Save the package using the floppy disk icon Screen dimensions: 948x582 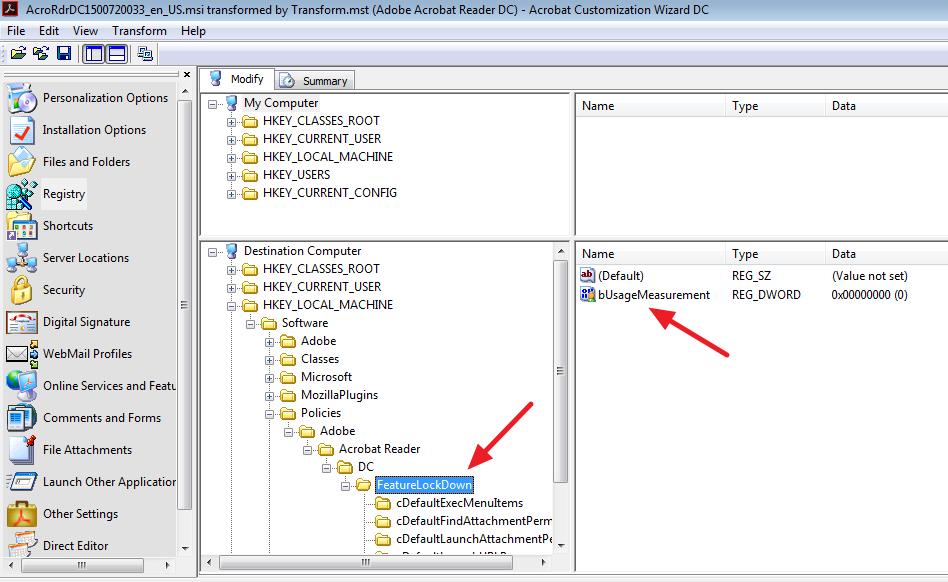(63, 54)
